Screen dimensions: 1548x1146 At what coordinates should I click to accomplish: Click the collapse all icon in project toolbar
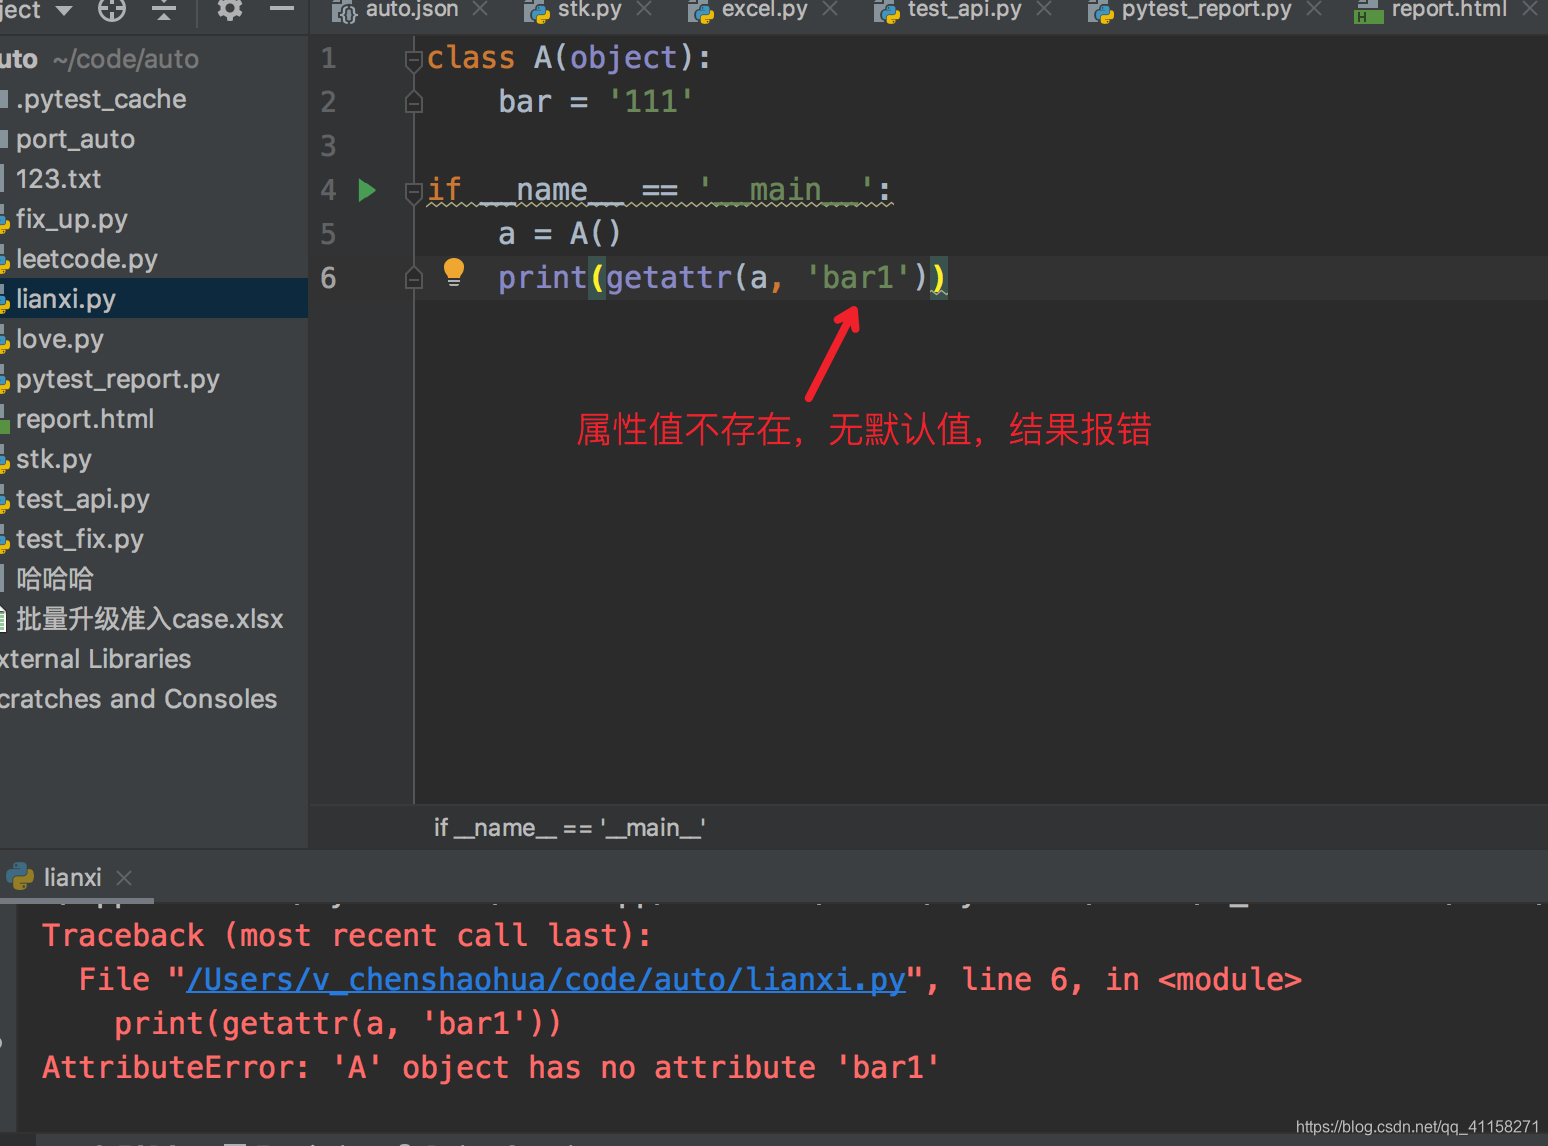pyautogui.click(x=164, y=10)
